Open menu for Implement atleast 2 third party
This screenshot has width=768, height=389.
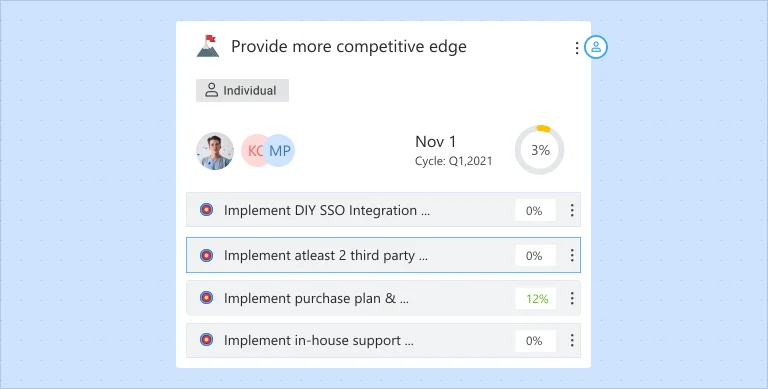[x=572, y=255]
